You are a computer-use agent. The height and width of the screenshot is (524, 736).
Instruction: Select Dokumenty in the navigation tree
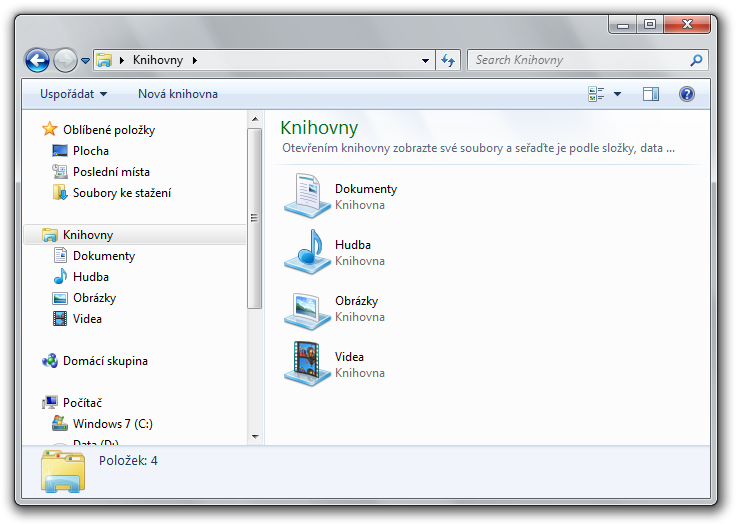pos(104,256)
